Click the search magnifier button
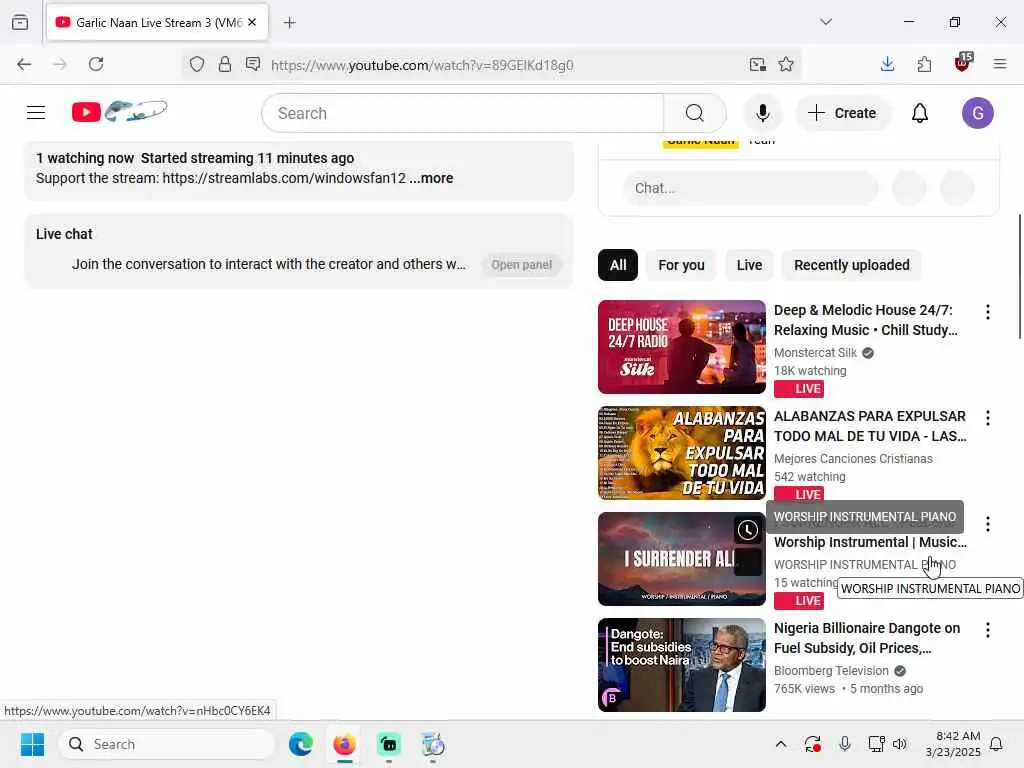The image size is (1024, 768). 695,113
